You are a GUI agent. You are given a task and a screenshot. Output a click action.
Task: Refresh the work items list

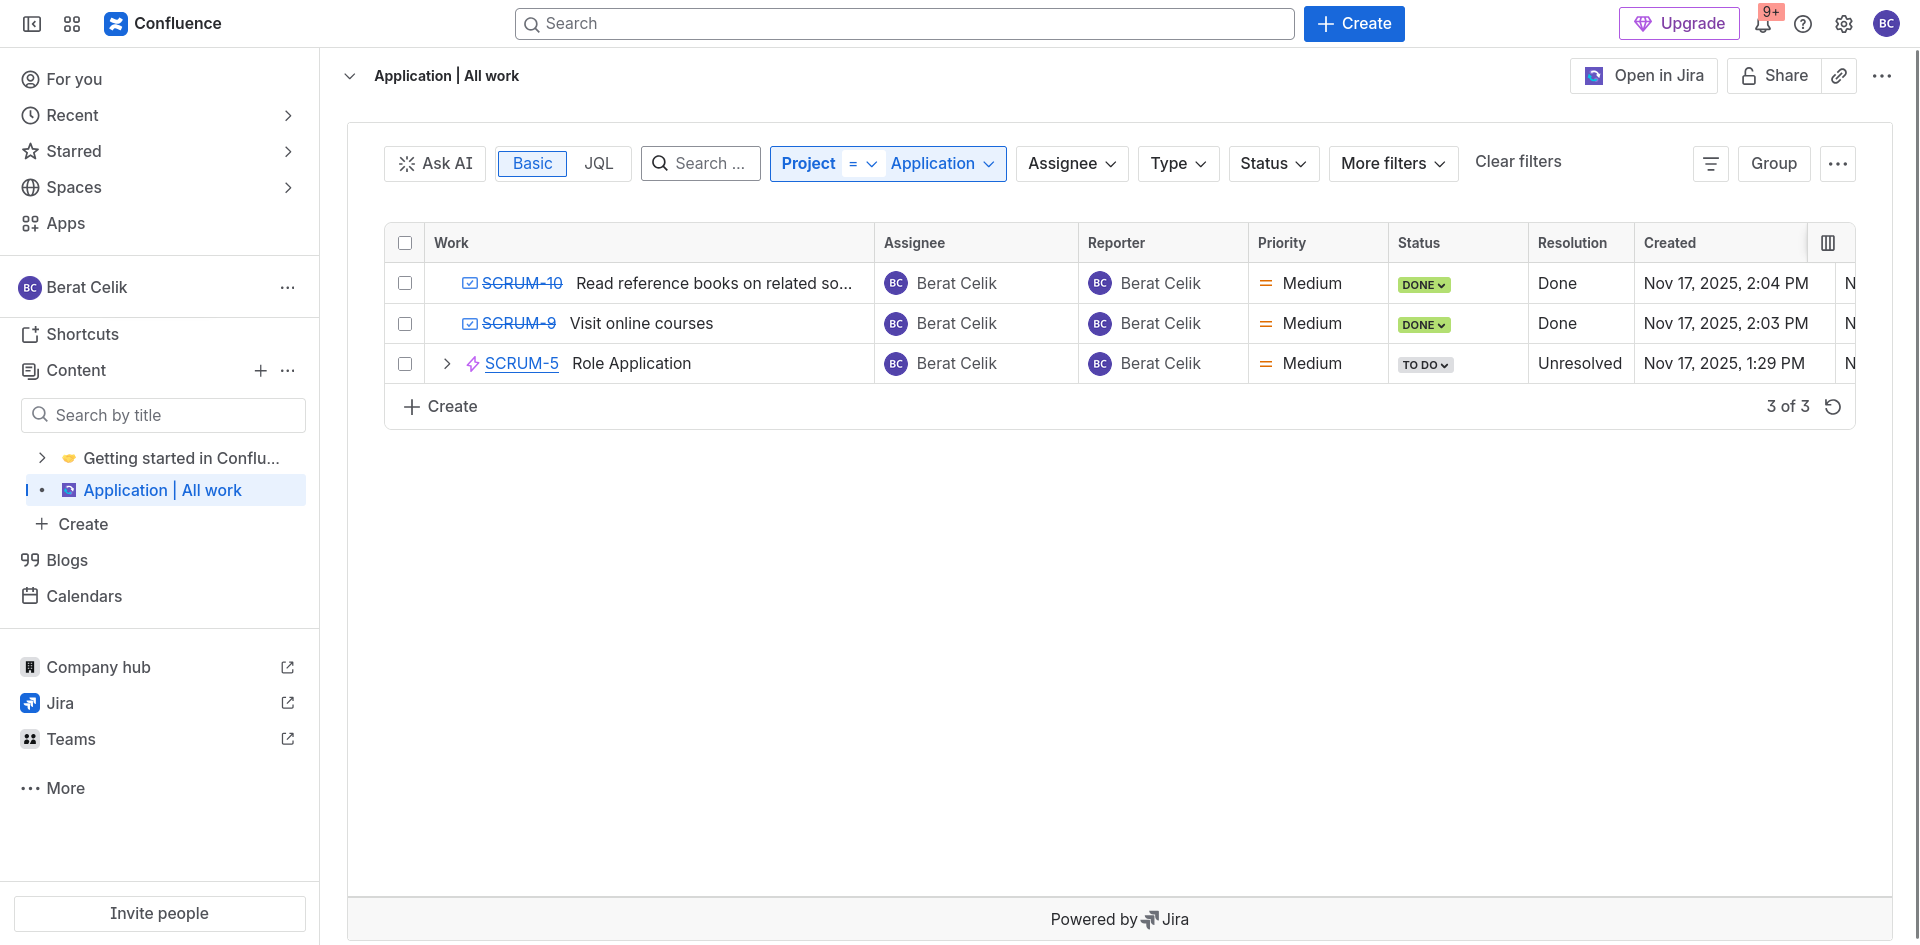[1833, 407]
